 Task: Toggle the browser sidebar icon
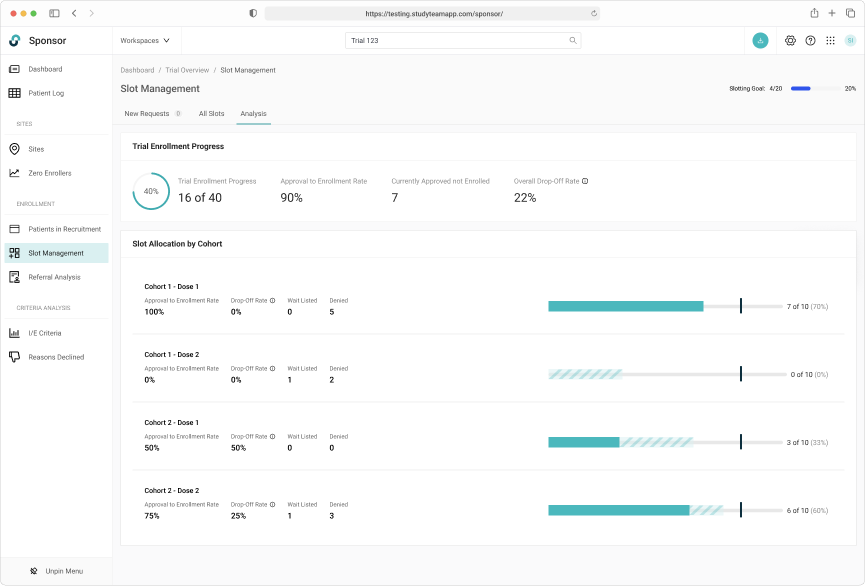(x=54, y=13)
